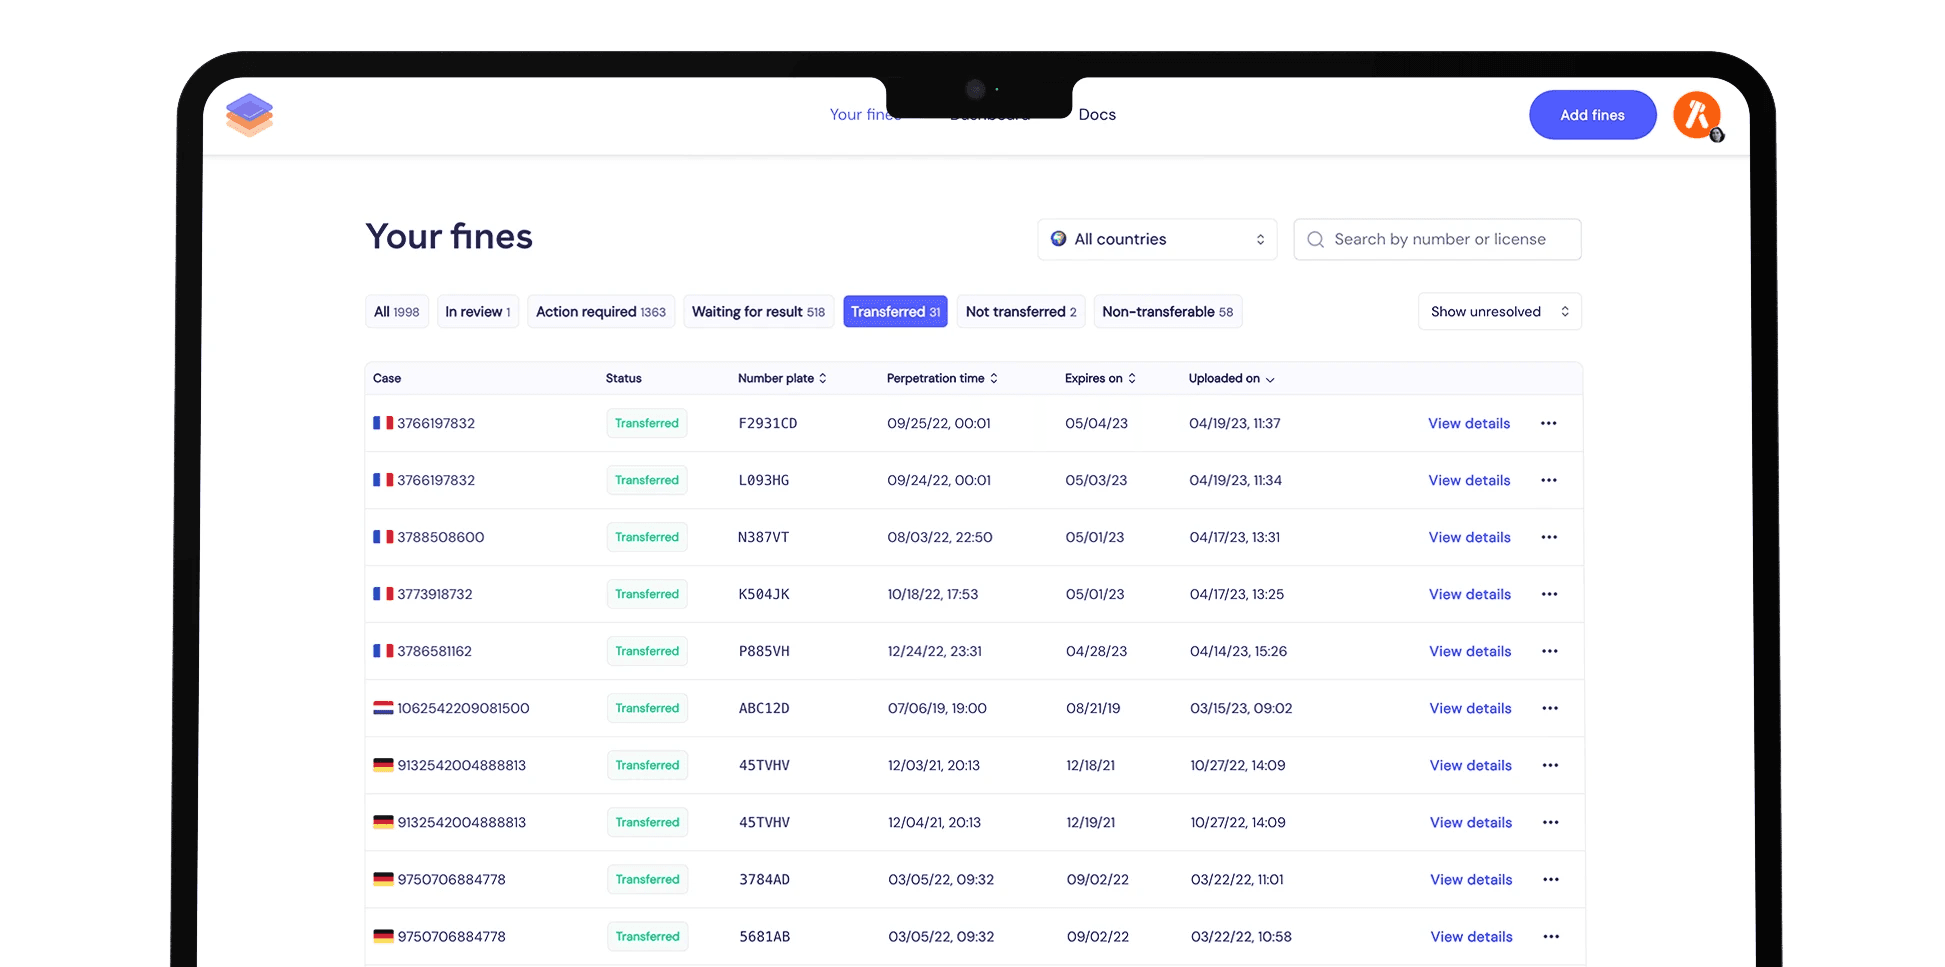
Task: Click the magnifier icon in search box
Action: pos(1316,240)
